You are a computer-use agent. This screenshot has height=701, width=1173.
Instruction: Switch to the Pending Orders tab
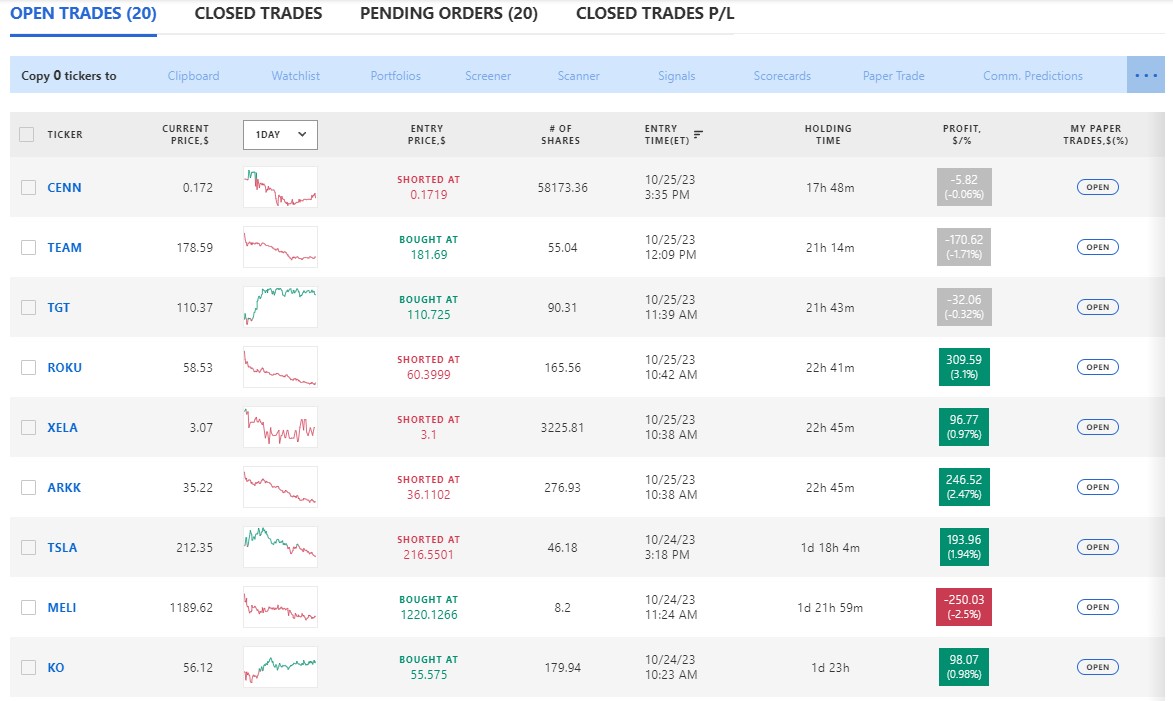point(449,13)
